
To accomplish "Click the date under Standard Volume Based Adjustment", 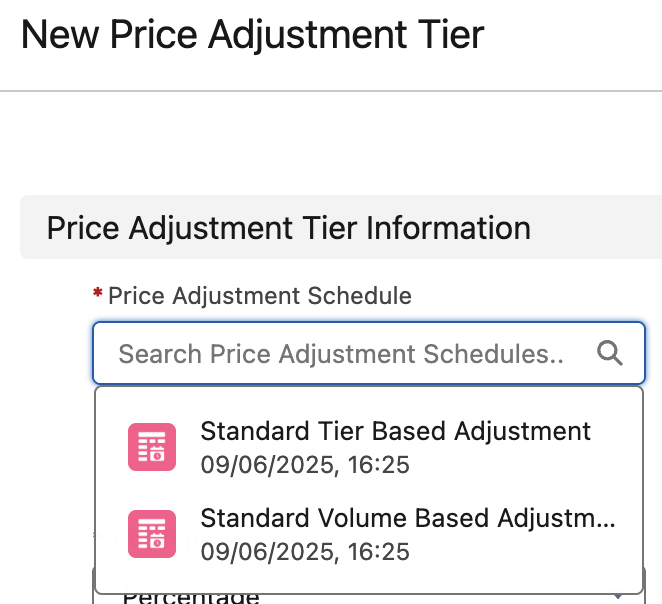I will (x=305, y=552).
